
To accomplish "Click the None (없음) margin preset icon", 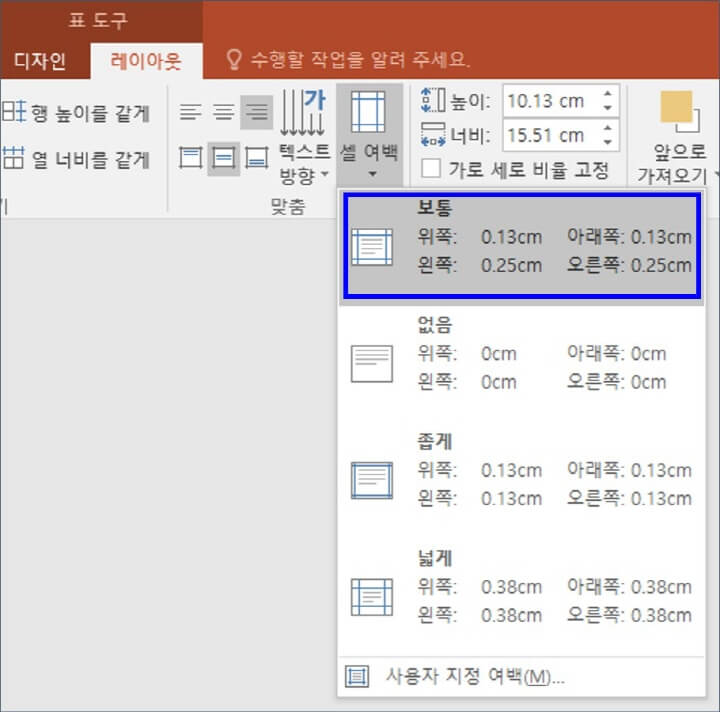I will [x=372, y=364].
